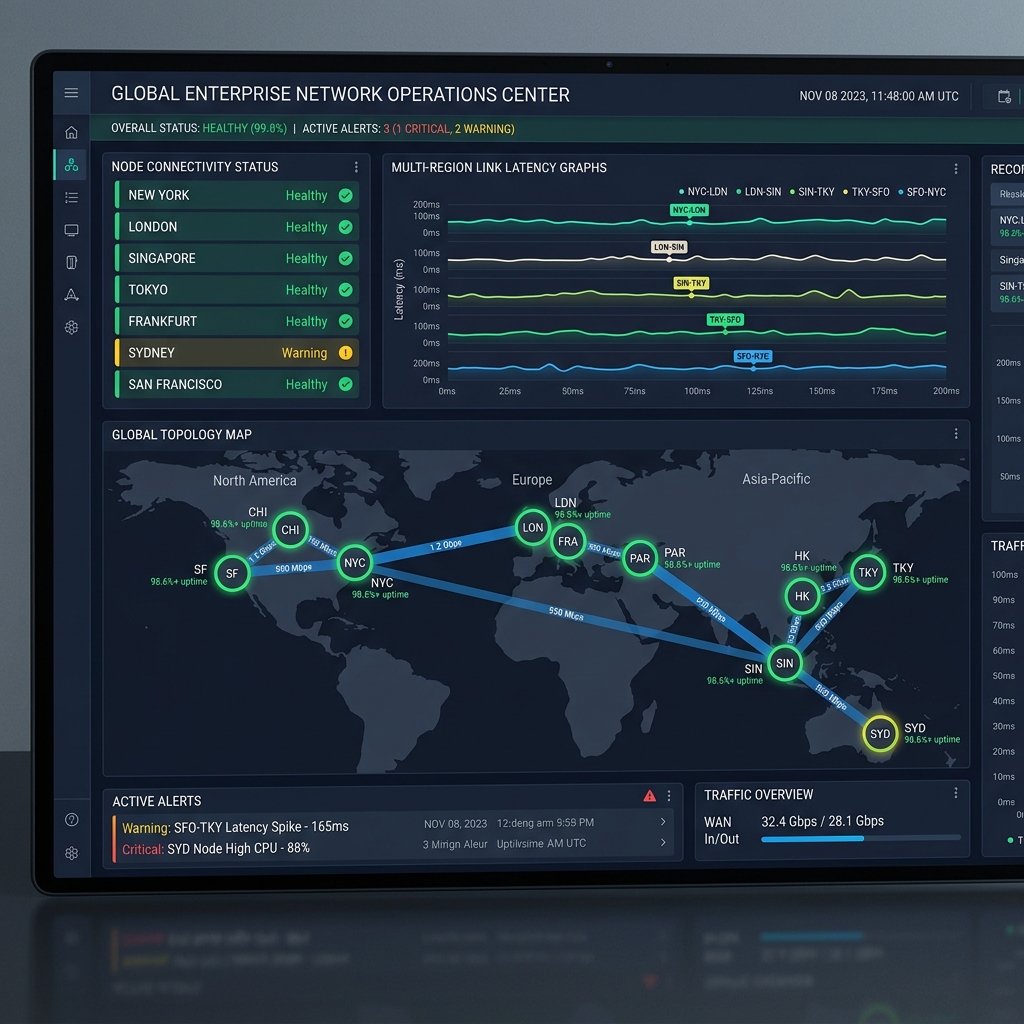
Task: Click the NYC-LON marker on latency graph
Action: 689,210
